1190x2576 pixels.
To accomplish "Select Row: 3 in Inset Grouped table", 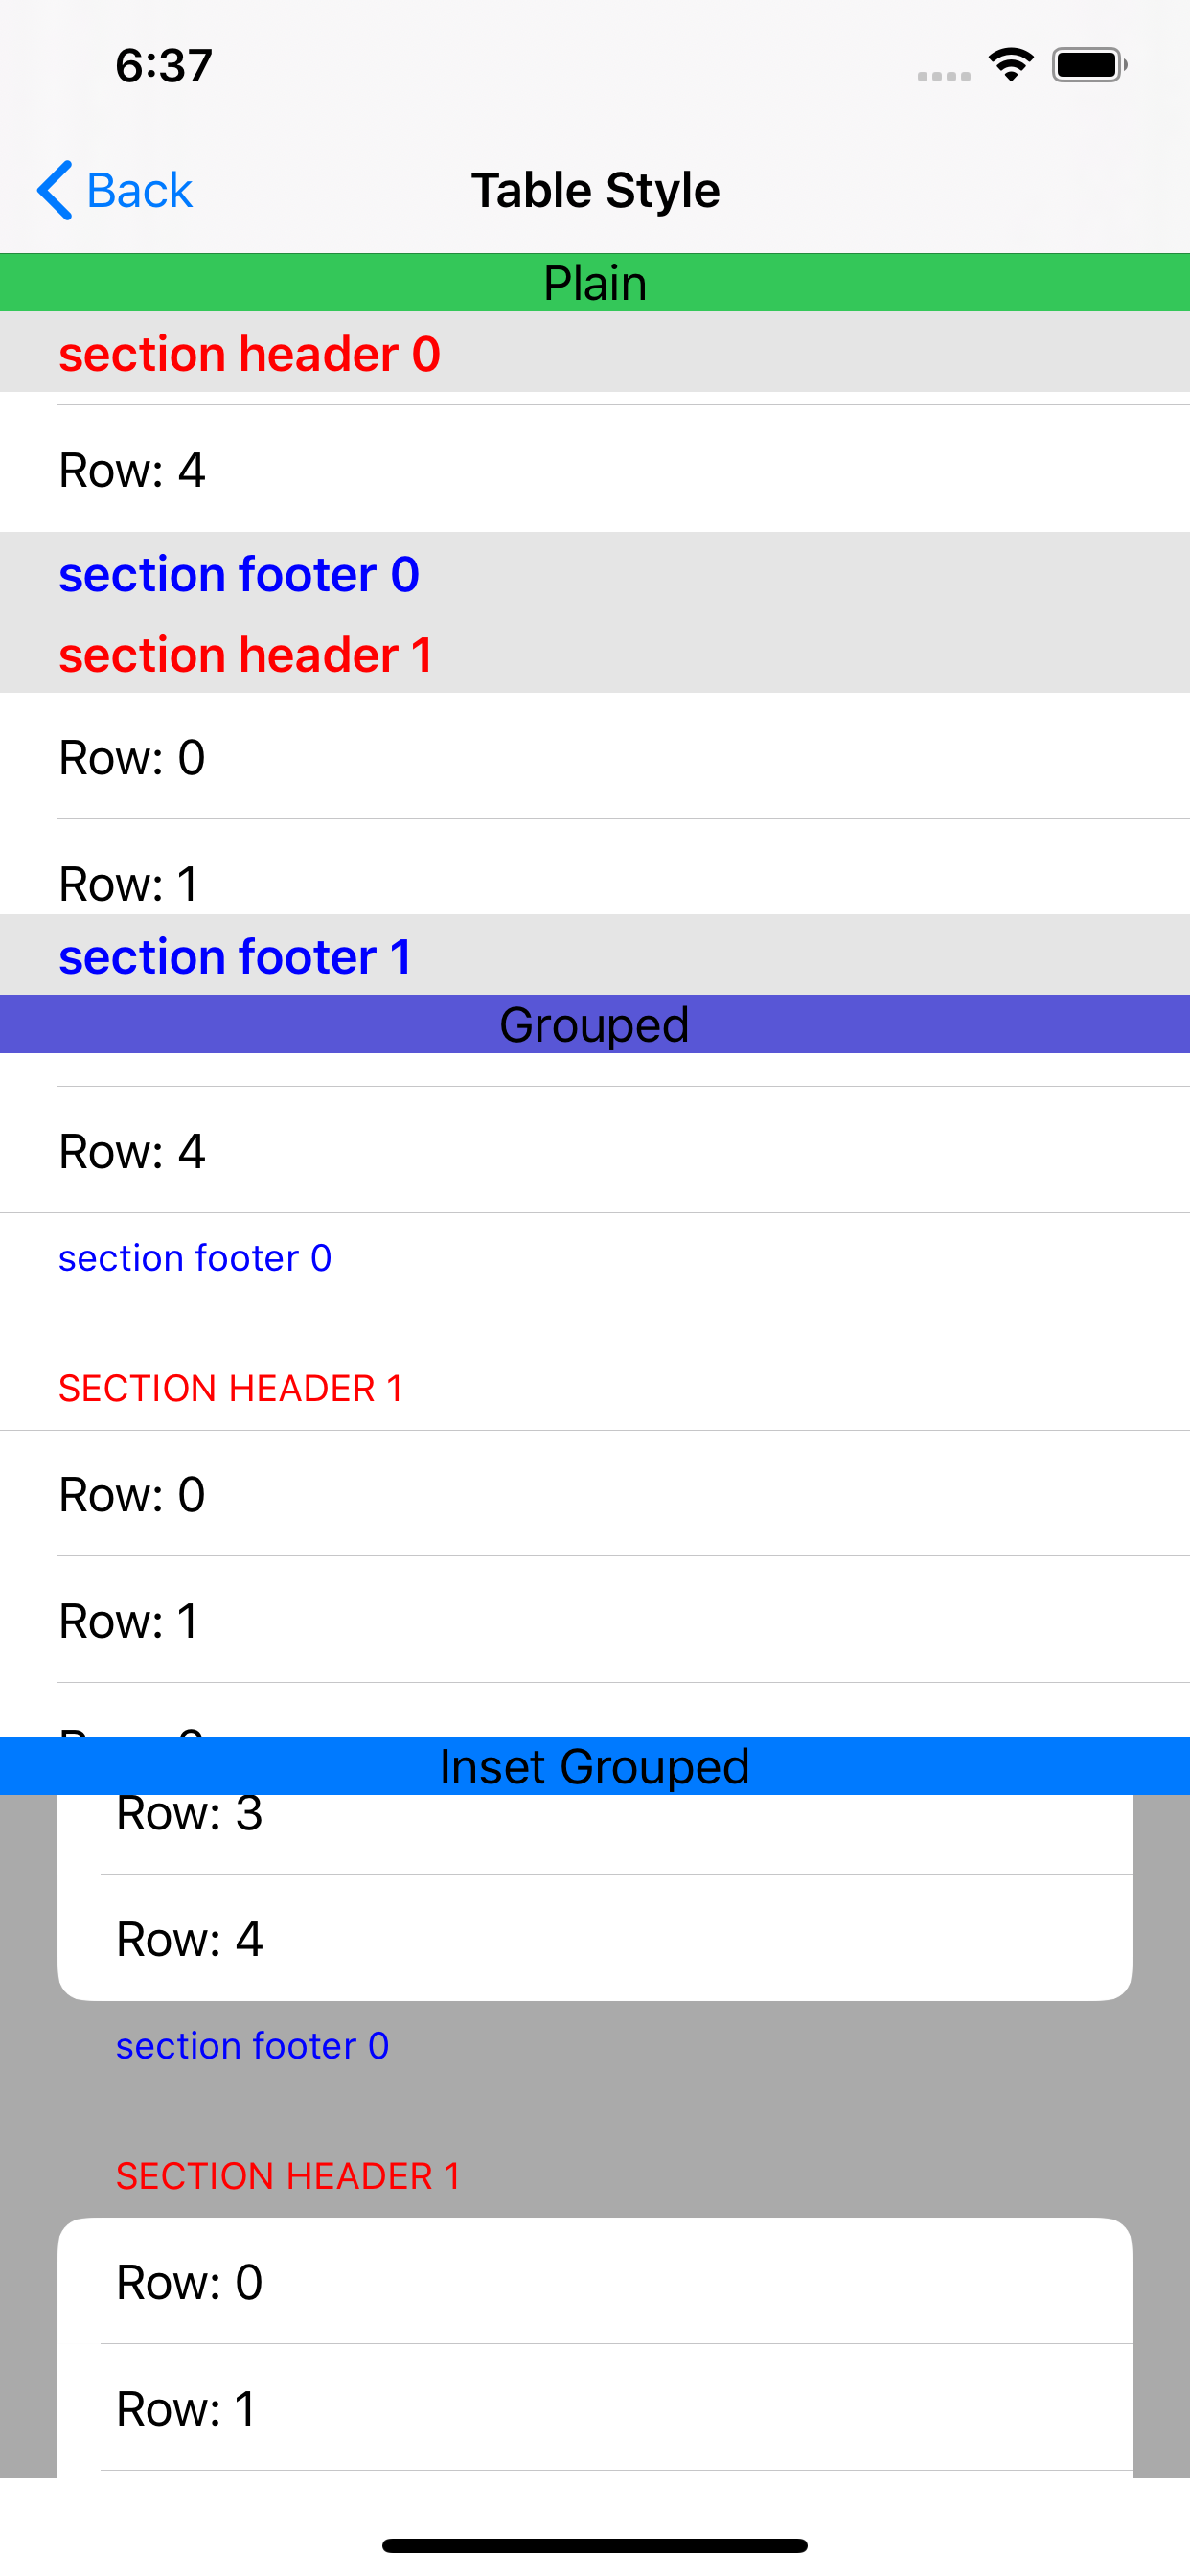I will coord(595,1834).
